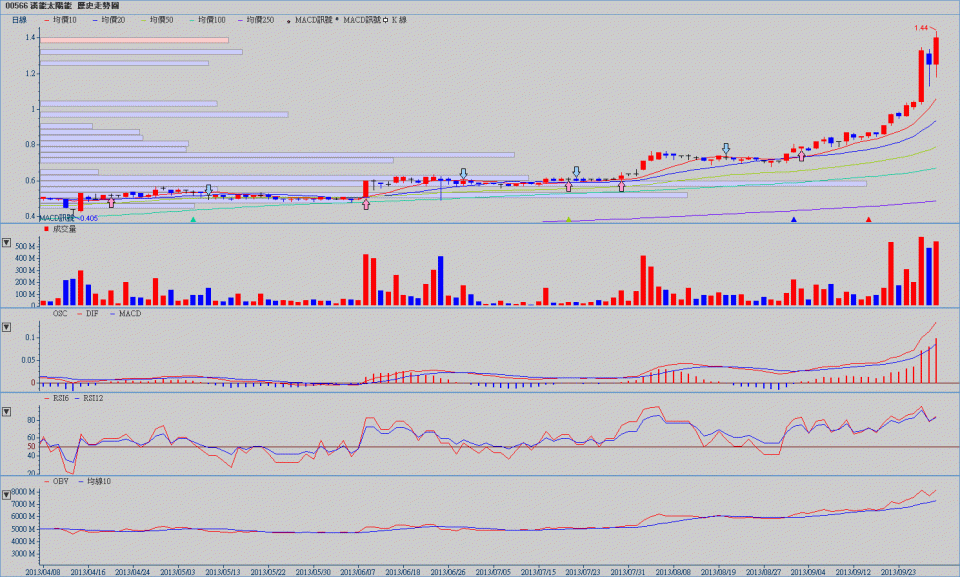The image size is (960, 577).
Task: Click the pink up-arrow signal at the June 7 breakout
Action: click(x=366, y=204)
